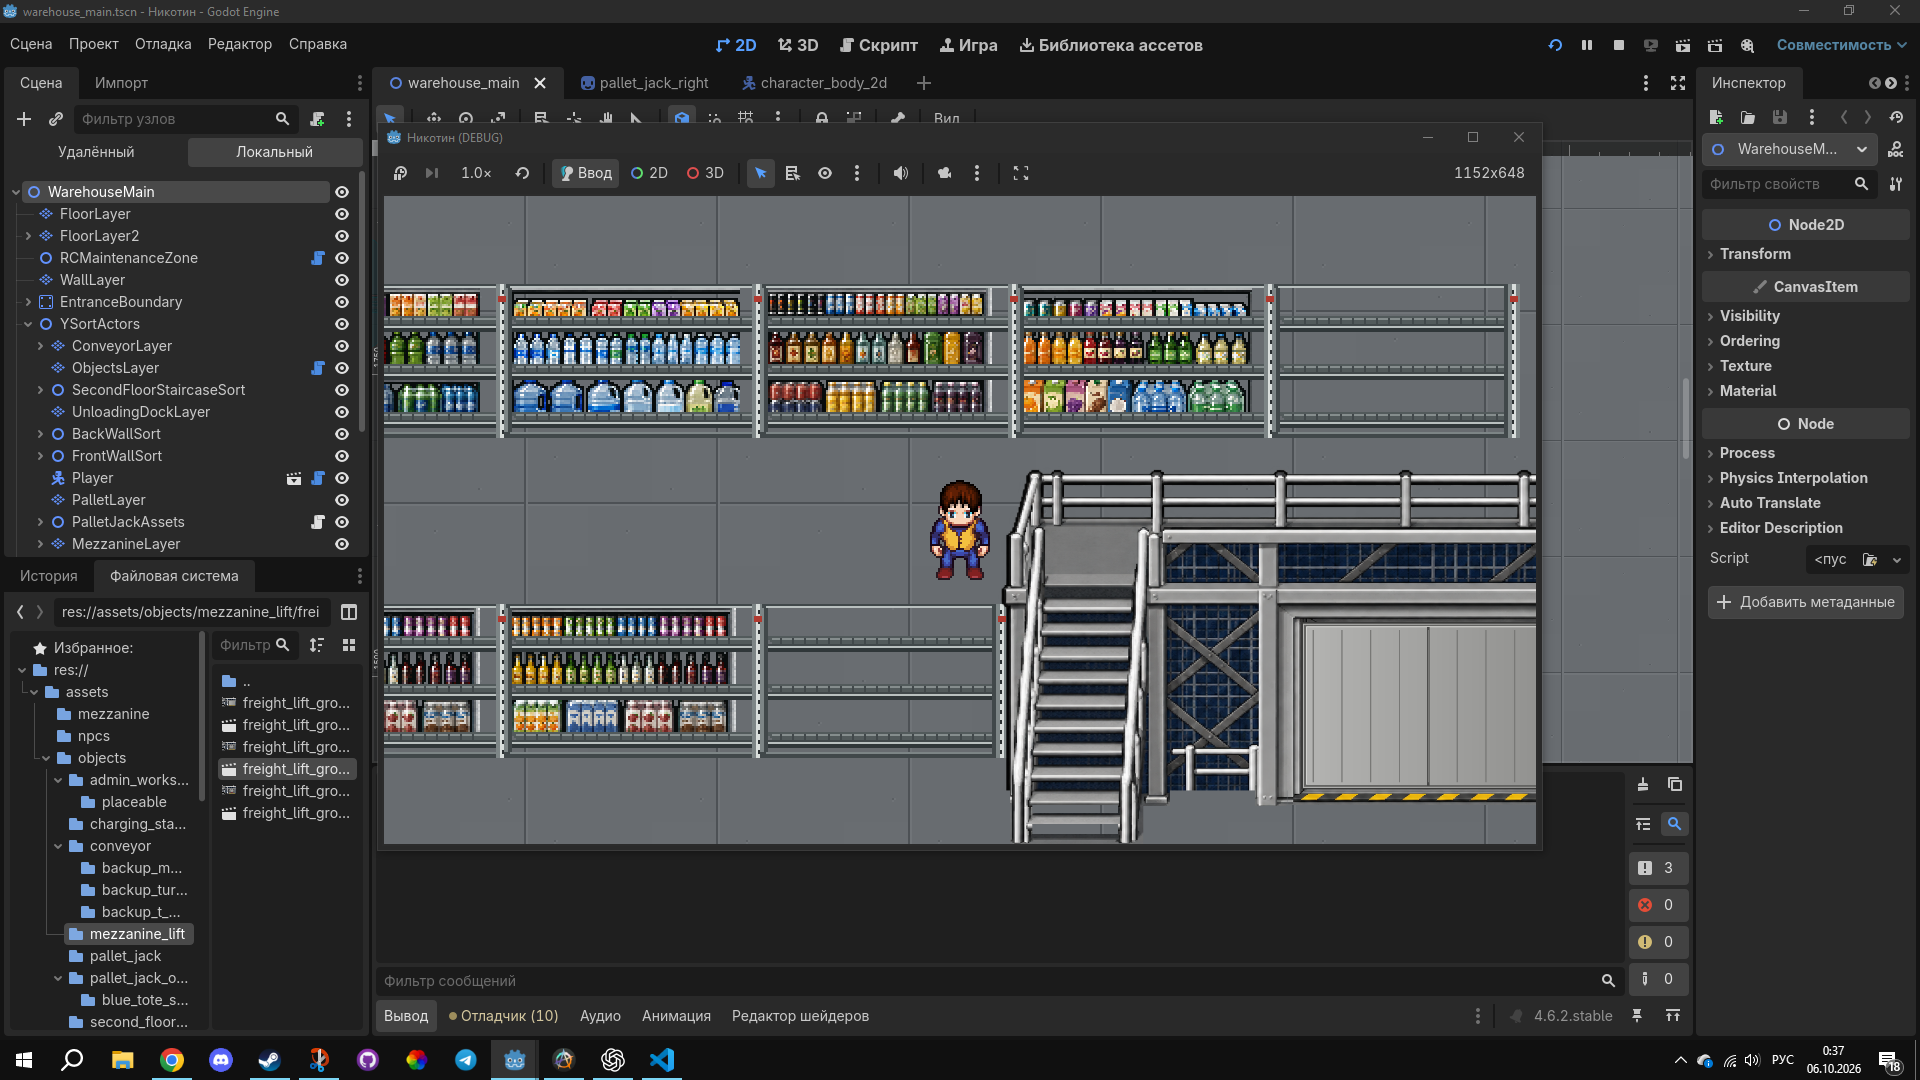Expand the FloorLayer2 node
Screen dimensions: 1920x1080
click(28, 236)
